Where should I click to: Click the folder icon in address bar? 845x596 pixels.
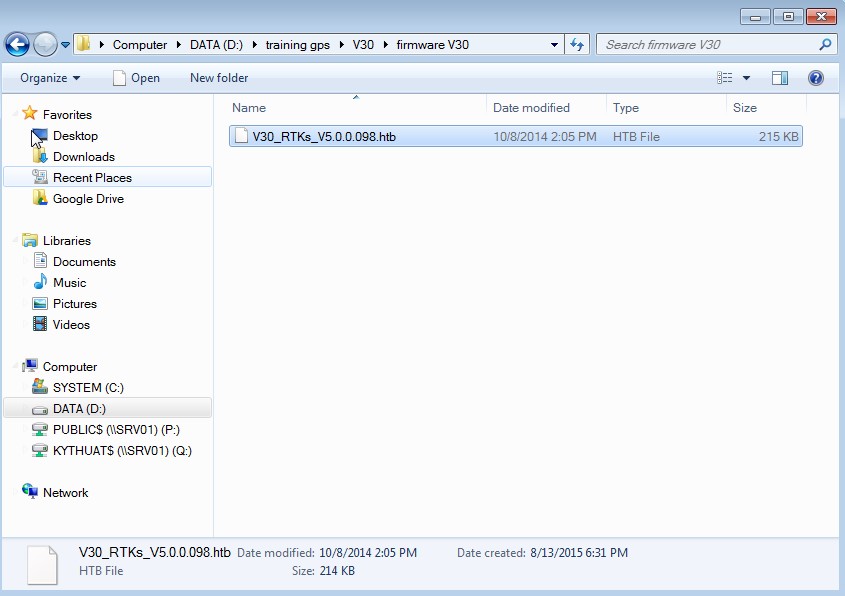[x=83, y=44]
